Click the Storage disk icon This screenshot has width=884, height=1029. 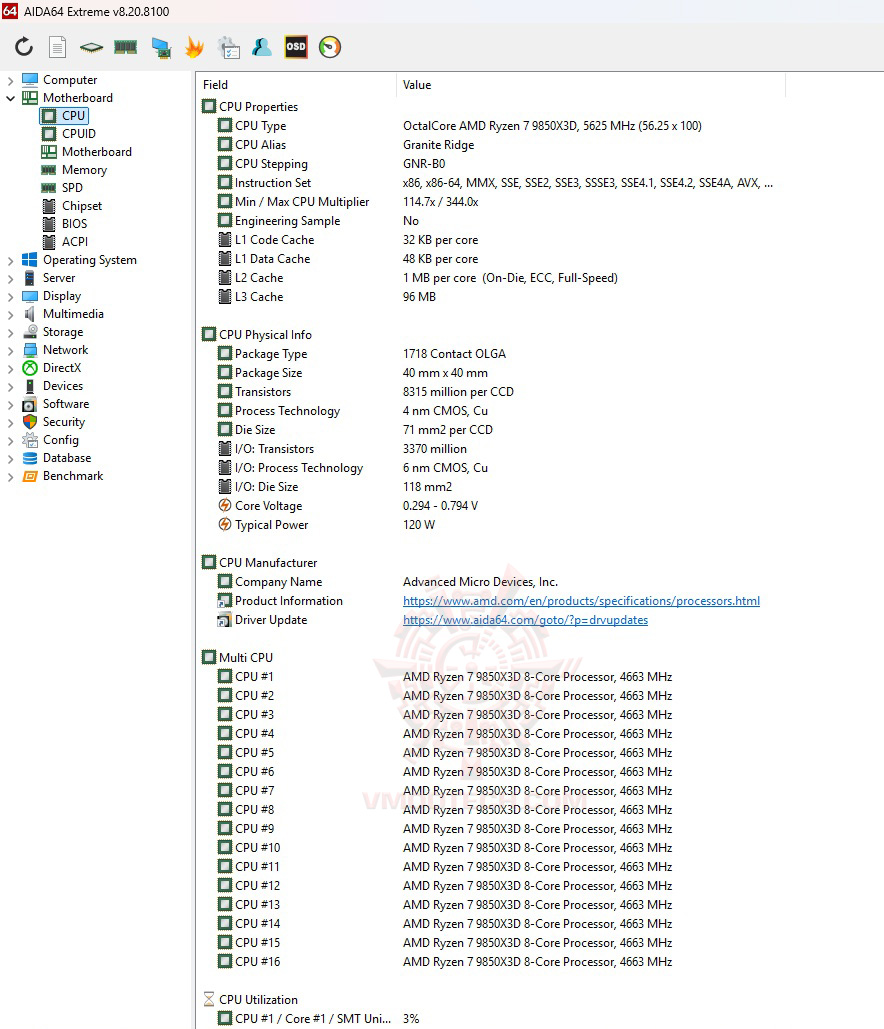[x=30, y=332]
